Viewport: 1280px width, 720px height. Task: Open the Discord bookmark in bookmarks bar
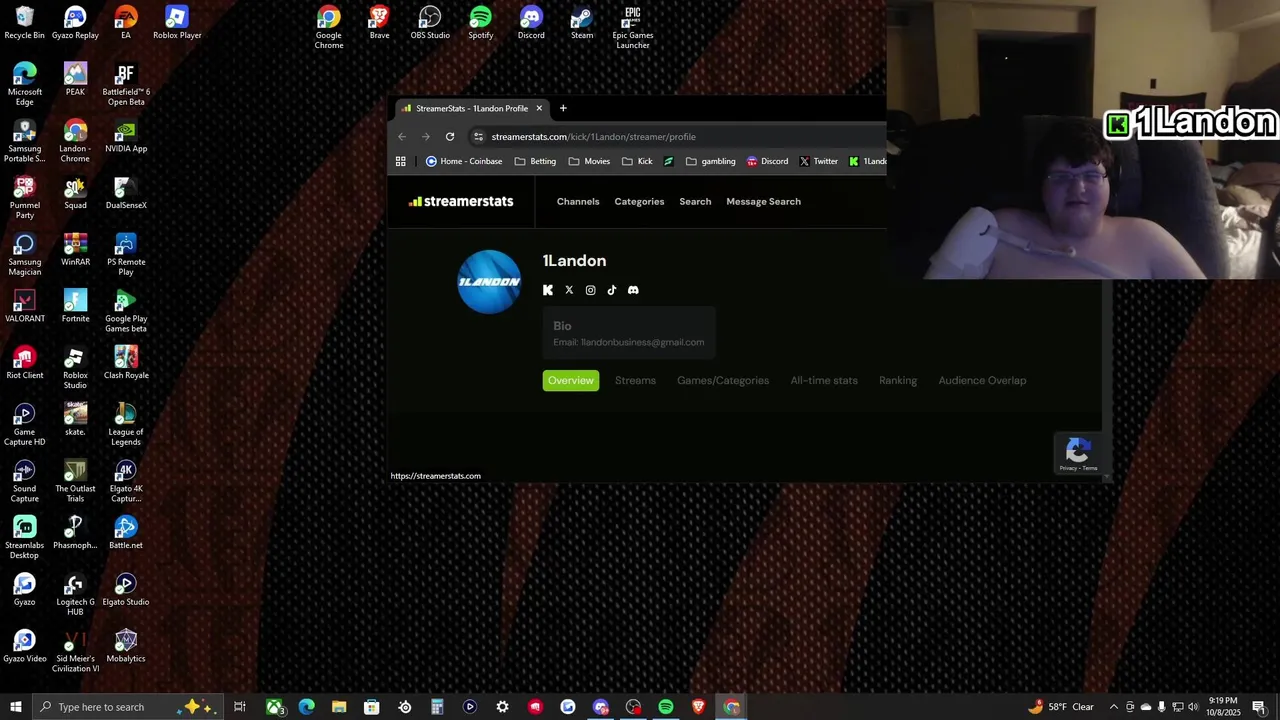pyautogui.click(x=767, y=161)
